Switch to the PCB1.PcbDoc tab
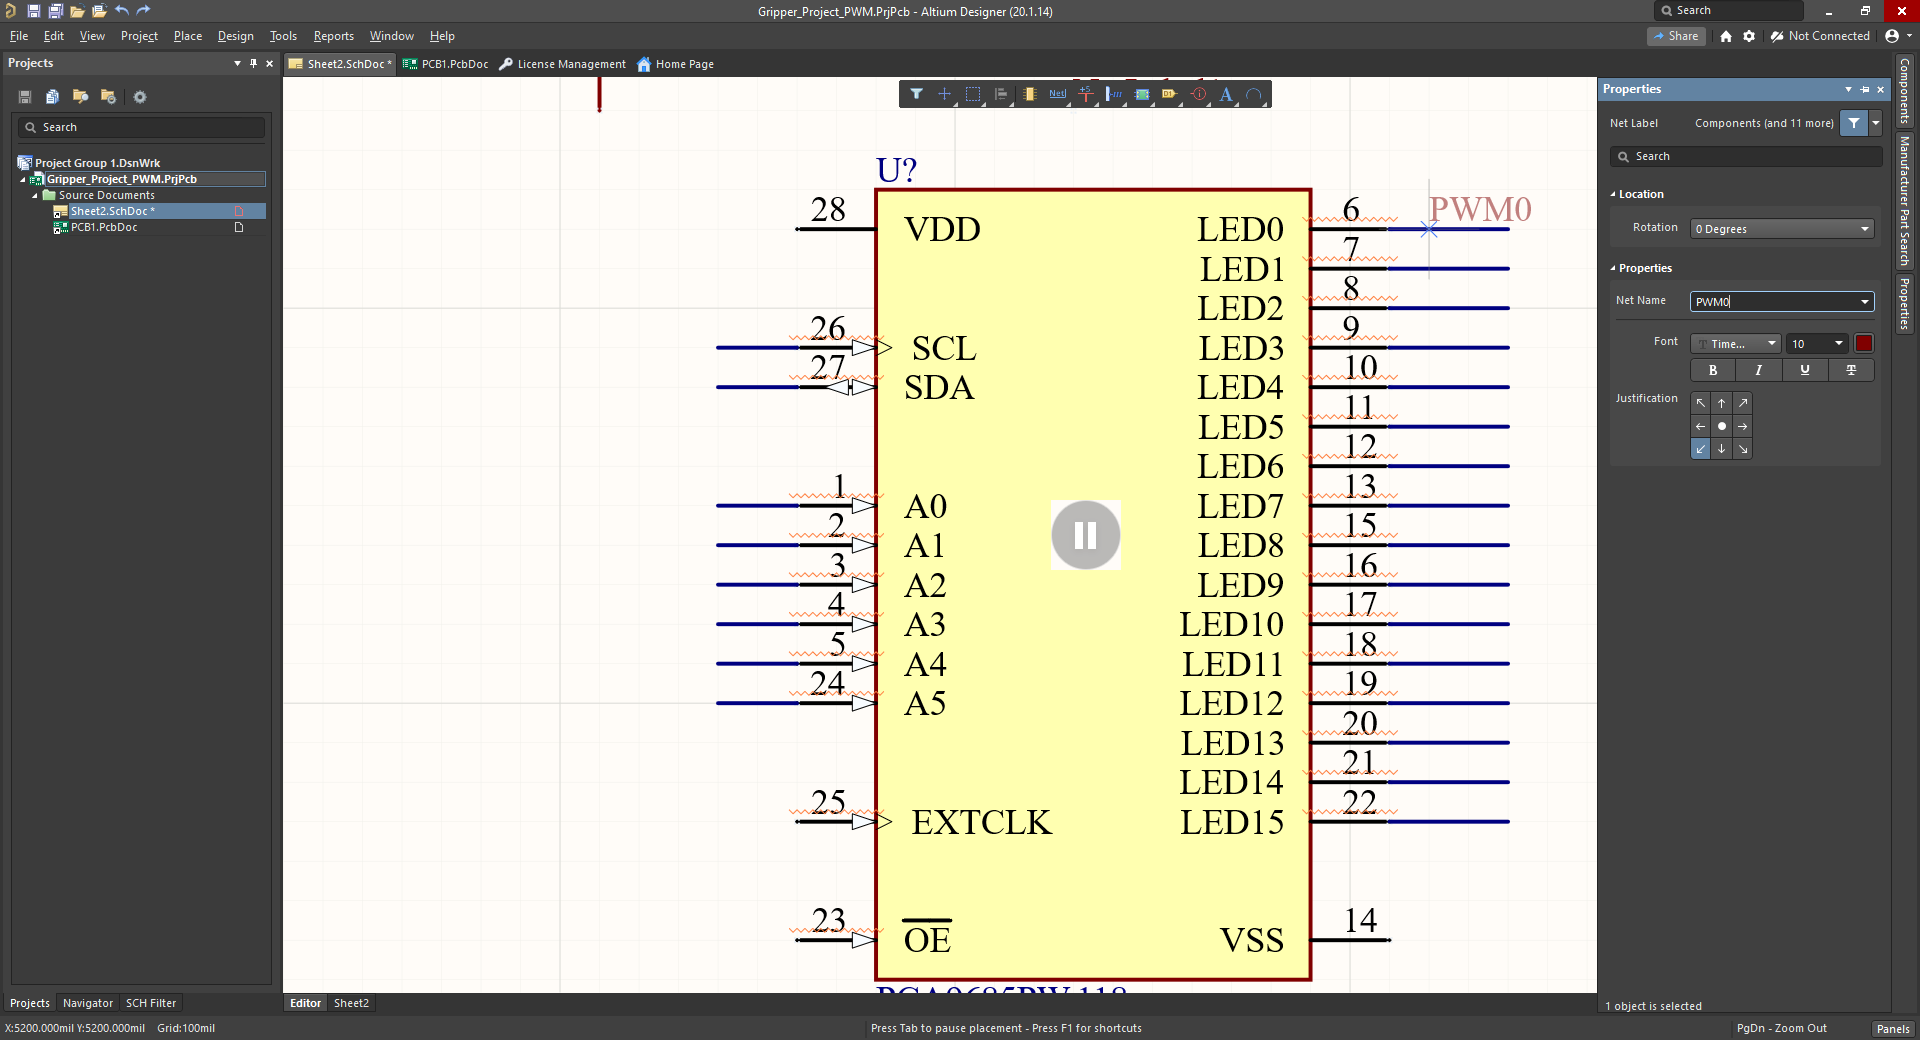Image resolution: width=1920 pixels, height=1040 pixels. point(445,64)
